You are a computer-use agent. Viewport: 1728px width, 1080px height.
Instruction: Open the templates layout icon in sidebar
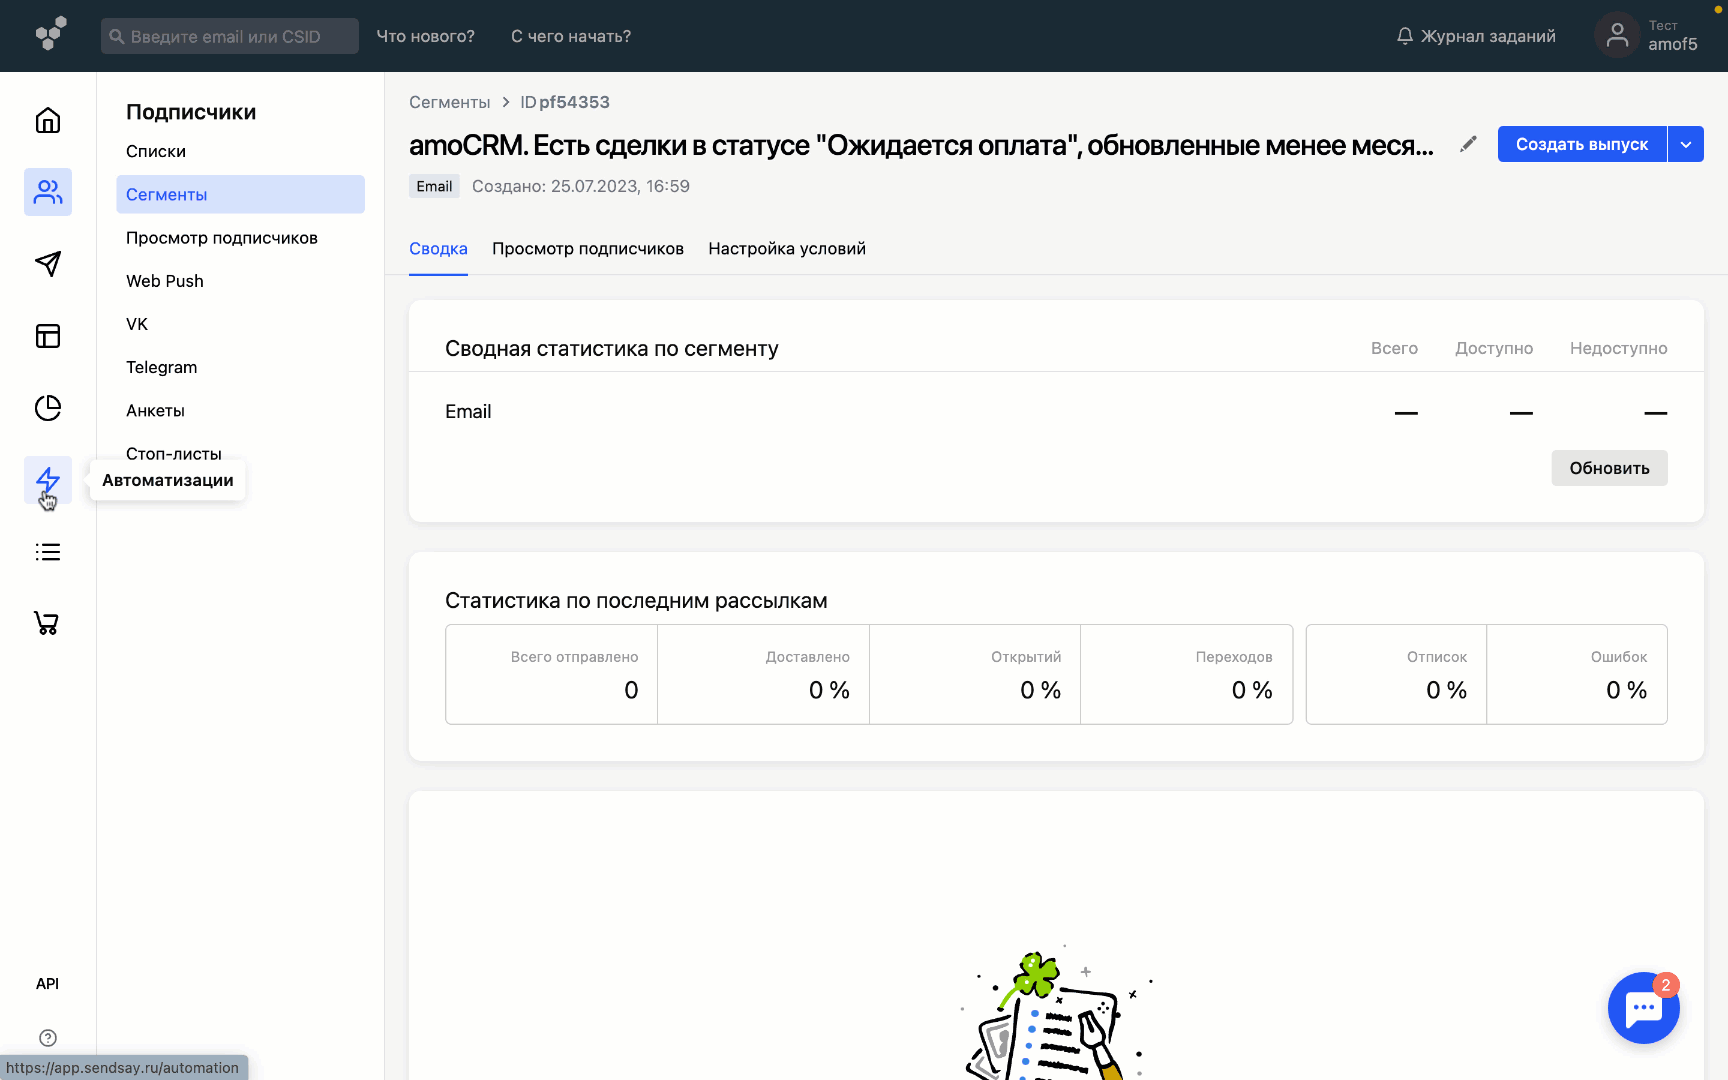click(x=48, y=336)
